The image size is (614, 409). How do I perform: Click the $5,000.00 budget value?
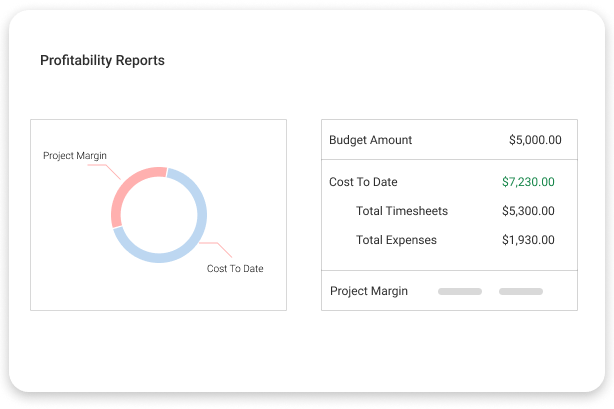535,140
